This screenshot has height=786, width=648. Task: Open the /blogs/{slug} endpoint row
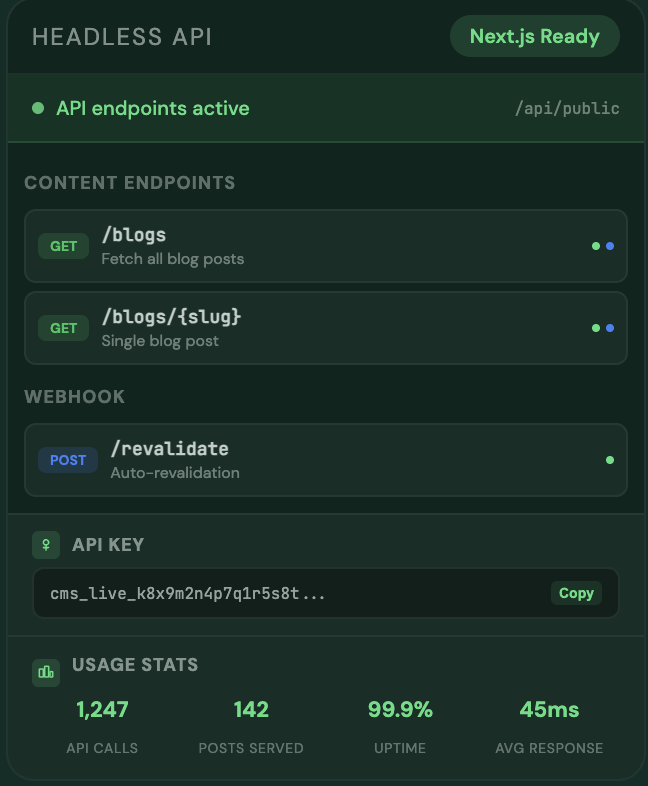pos(326,328)
